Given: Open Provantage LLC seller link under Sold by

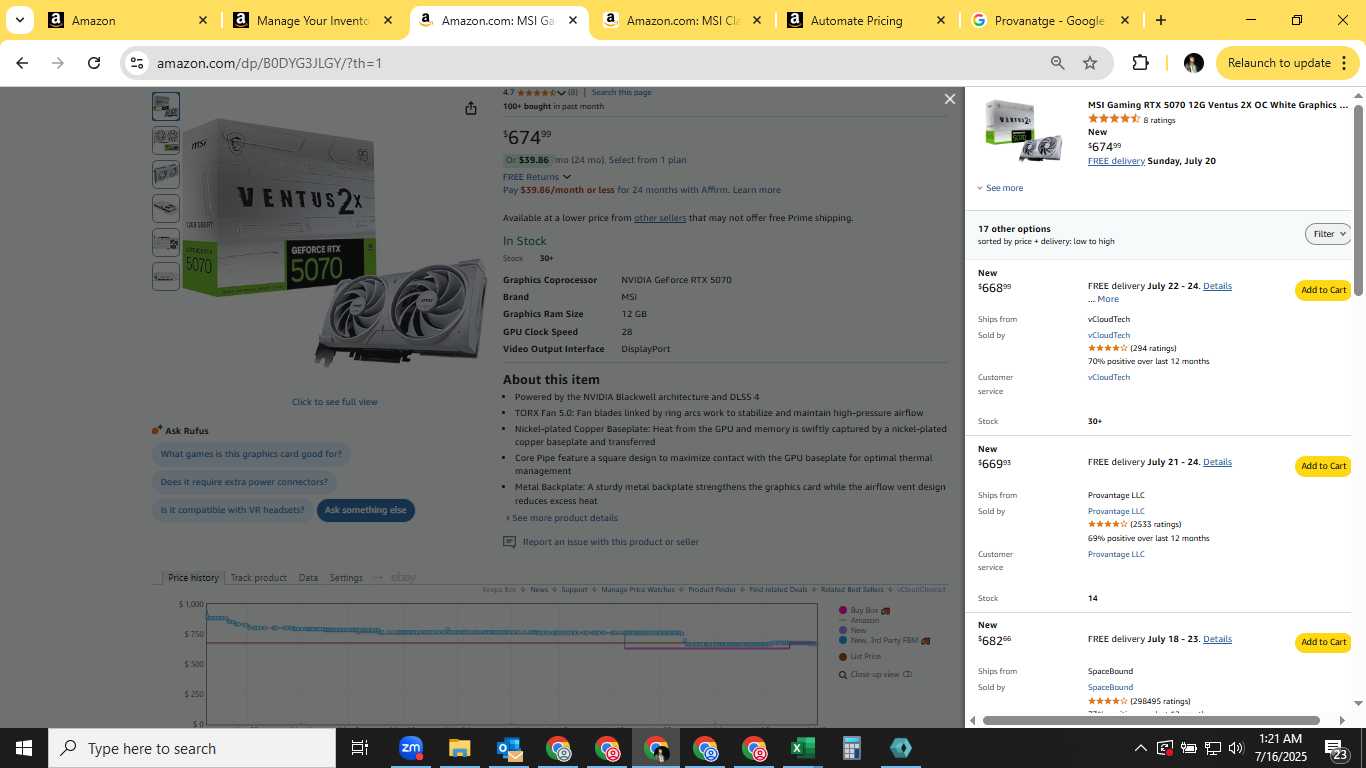Looking at the screenshot, I should pyautogui.click(x=1116, y=511).
